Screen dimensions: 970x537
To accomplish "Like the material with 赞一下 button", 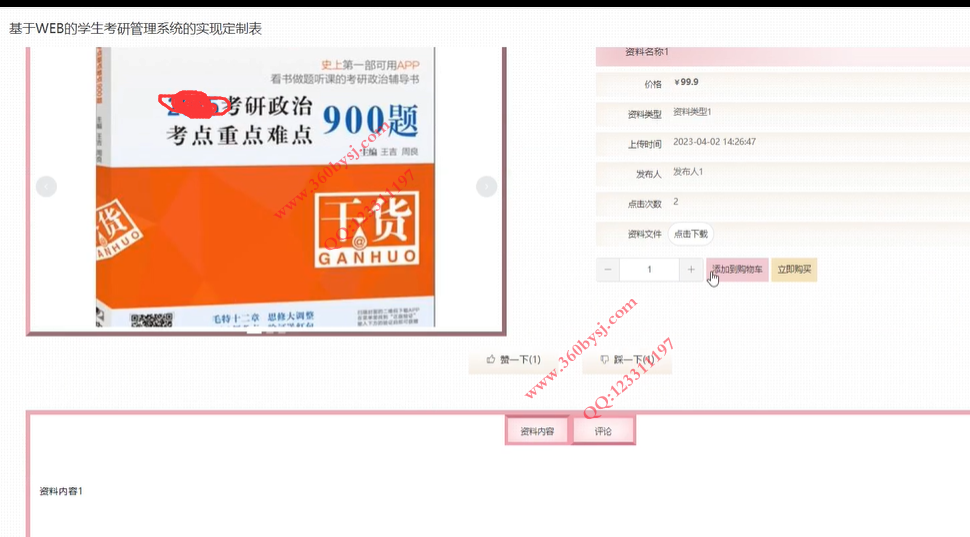I will click(513, 359).
